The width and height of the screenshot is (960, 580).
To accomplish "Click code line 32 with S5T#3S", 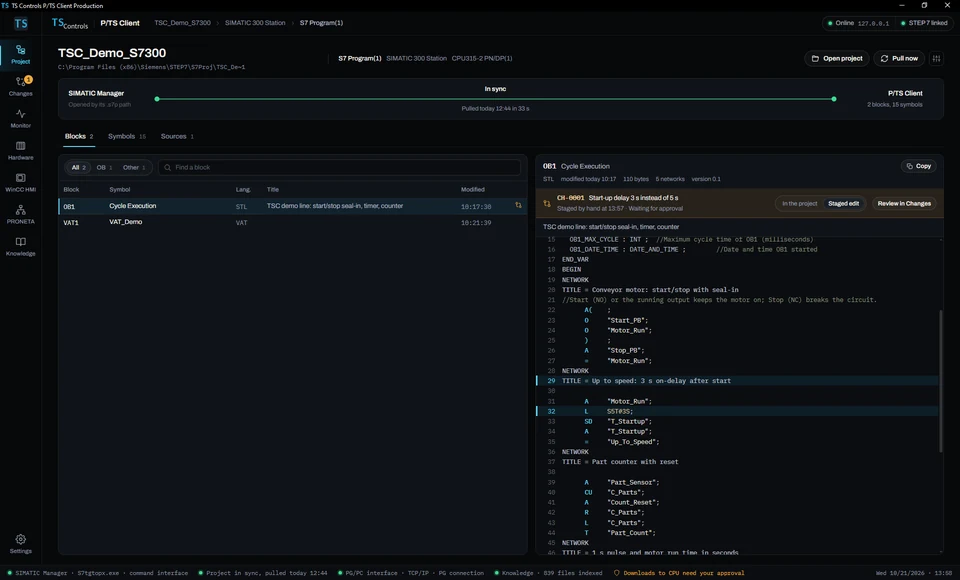I will point(737,412).
